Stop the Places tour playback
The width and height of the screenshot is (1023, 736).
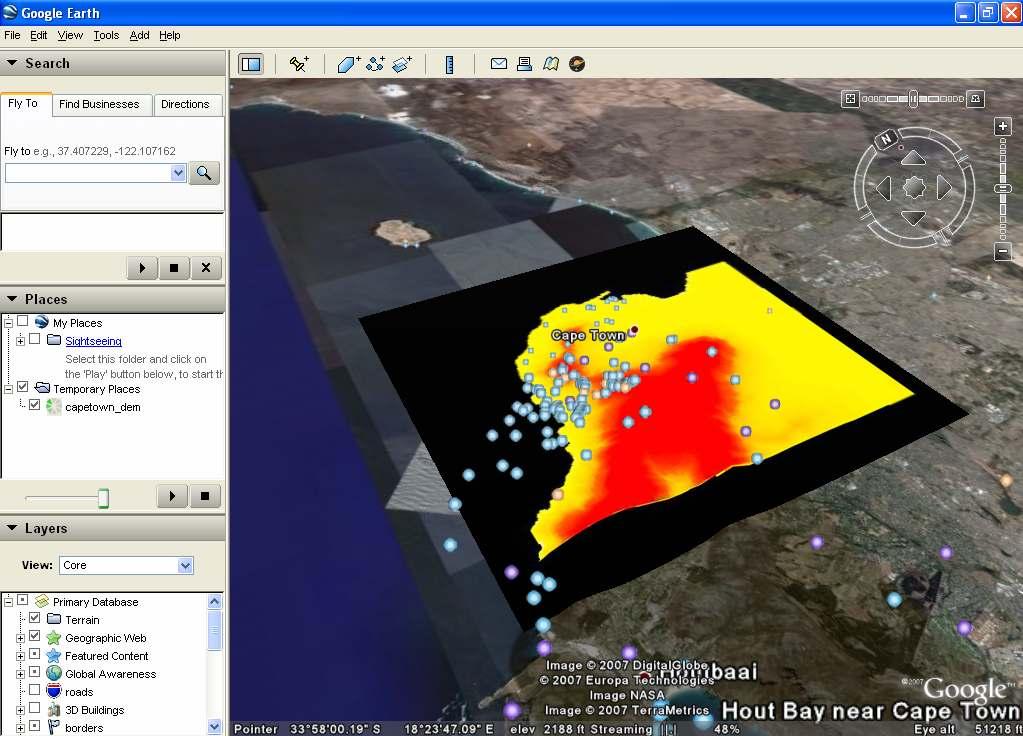point(205,496)
